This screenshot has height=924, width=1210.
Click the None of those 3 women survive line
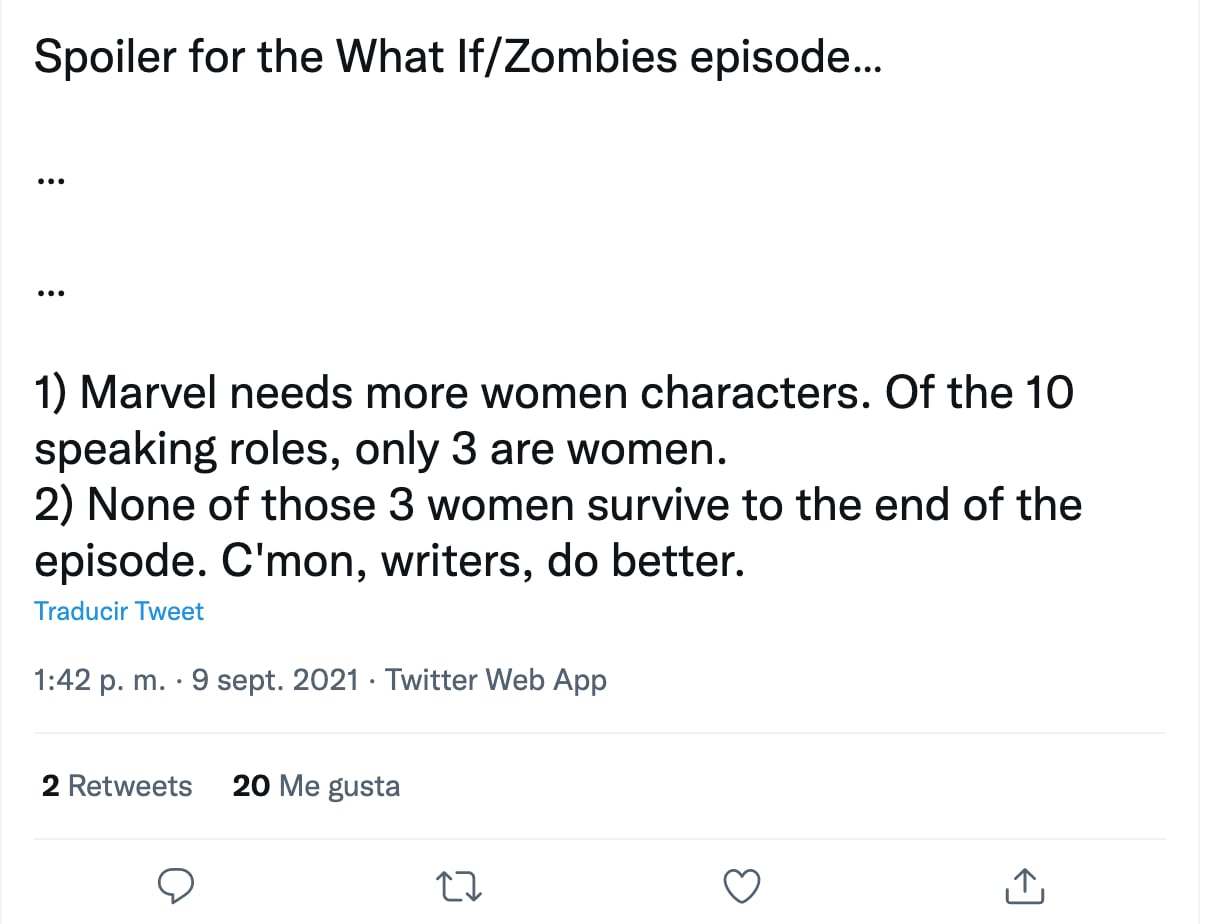(x=557, y=505)
